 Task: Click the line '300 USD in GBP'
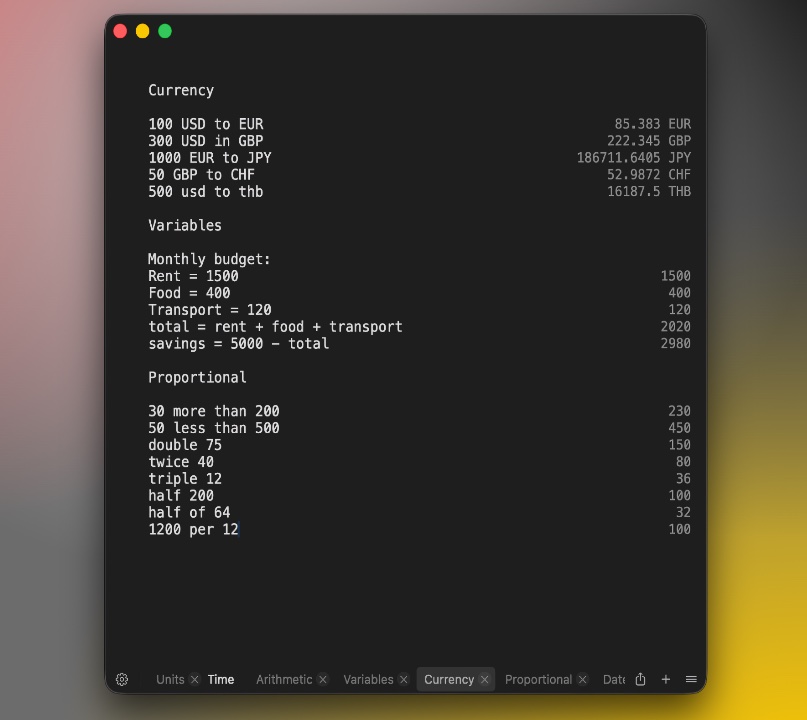pos(206,141)
